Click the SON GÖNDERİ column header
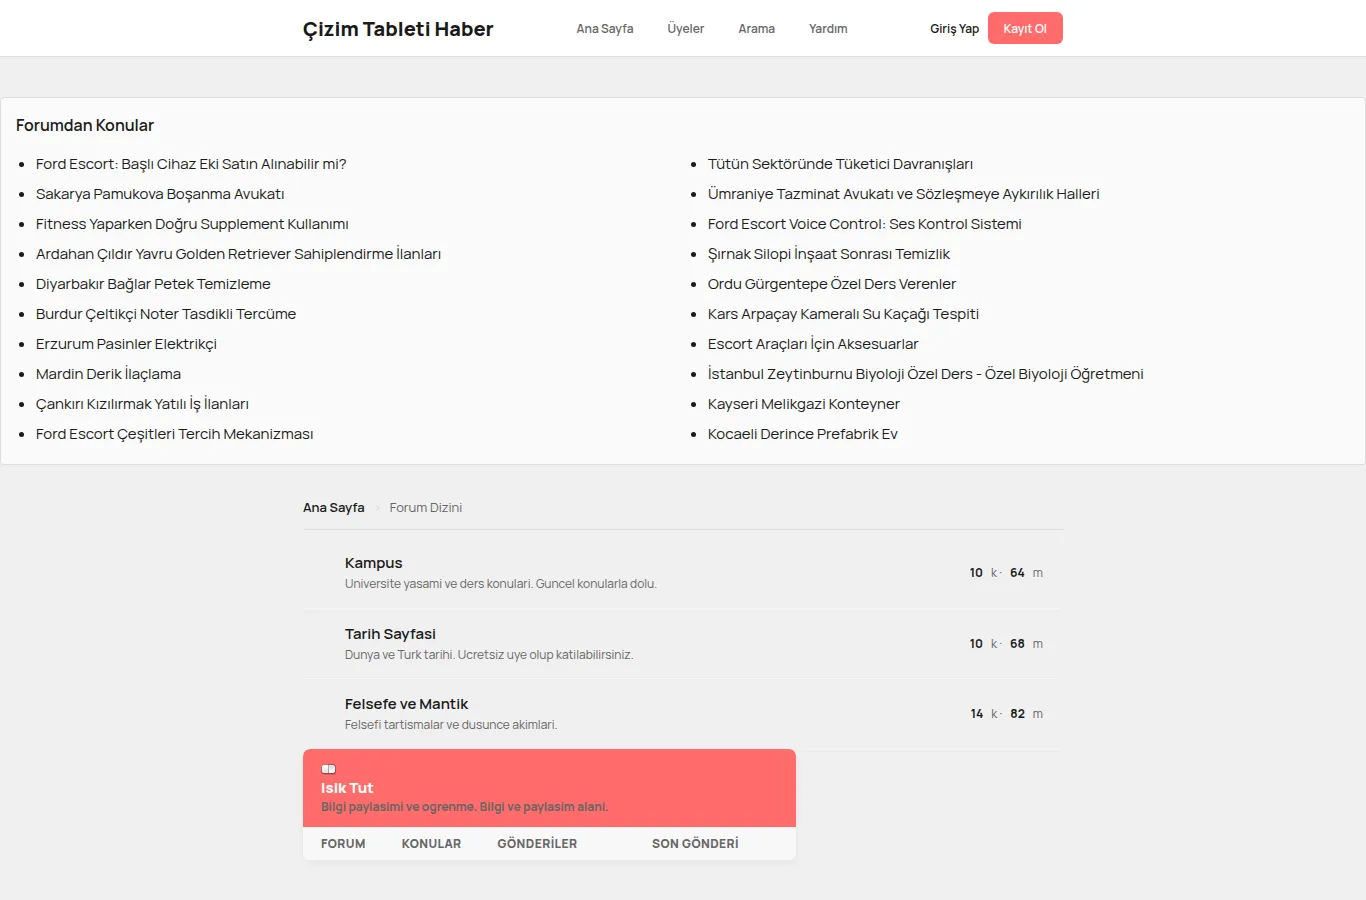Viewport: 1366px width, 900px height. 695,844
